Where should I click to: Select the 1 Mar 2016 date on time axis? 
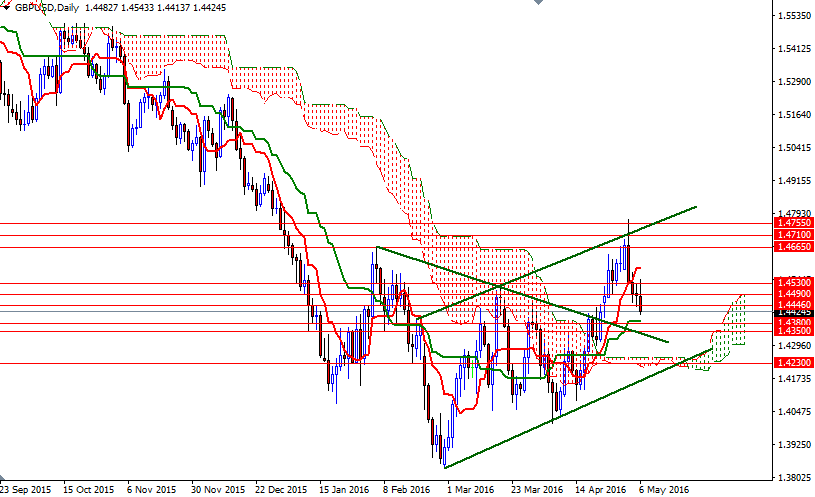coord(471,490)
